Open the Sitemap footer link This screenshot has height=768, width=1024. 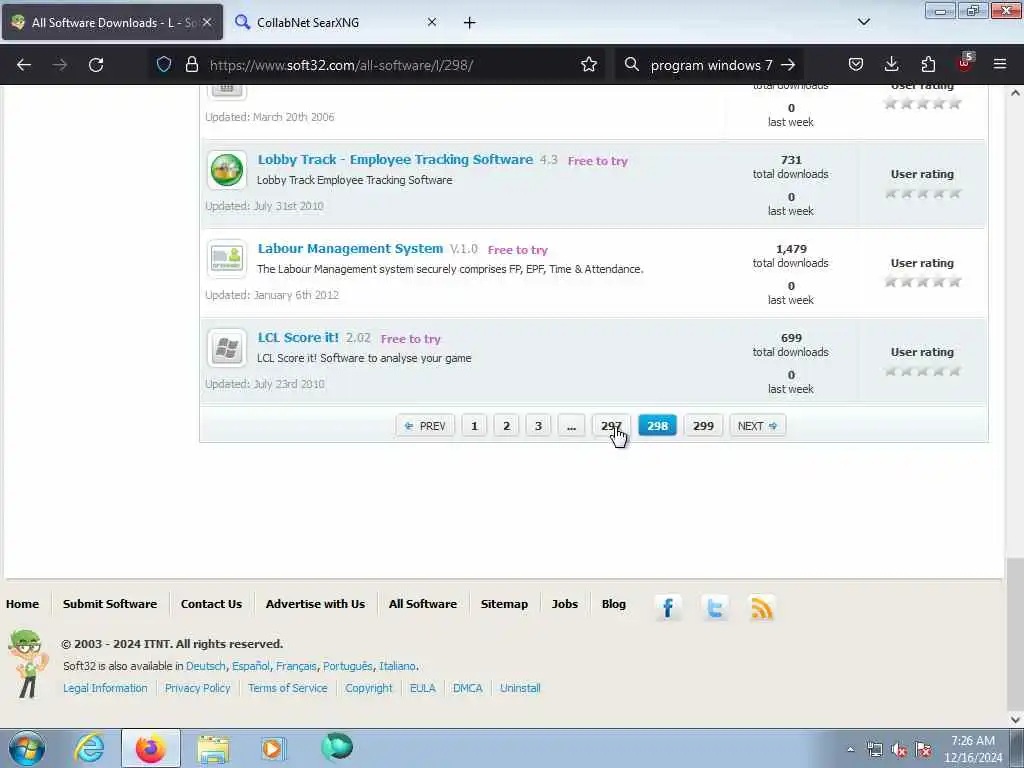tap(504, 604)
